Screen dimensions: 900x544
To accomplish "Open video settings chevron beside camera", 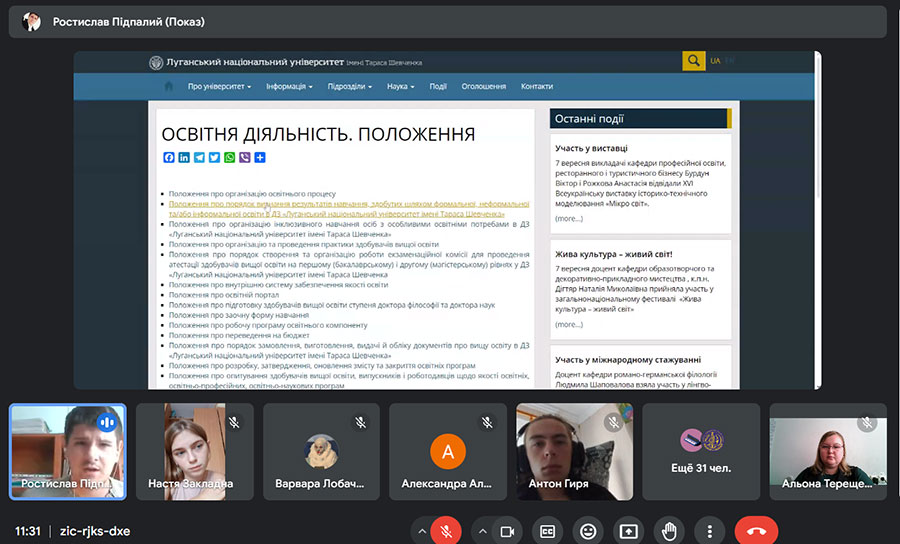I will tap(483, 531).
